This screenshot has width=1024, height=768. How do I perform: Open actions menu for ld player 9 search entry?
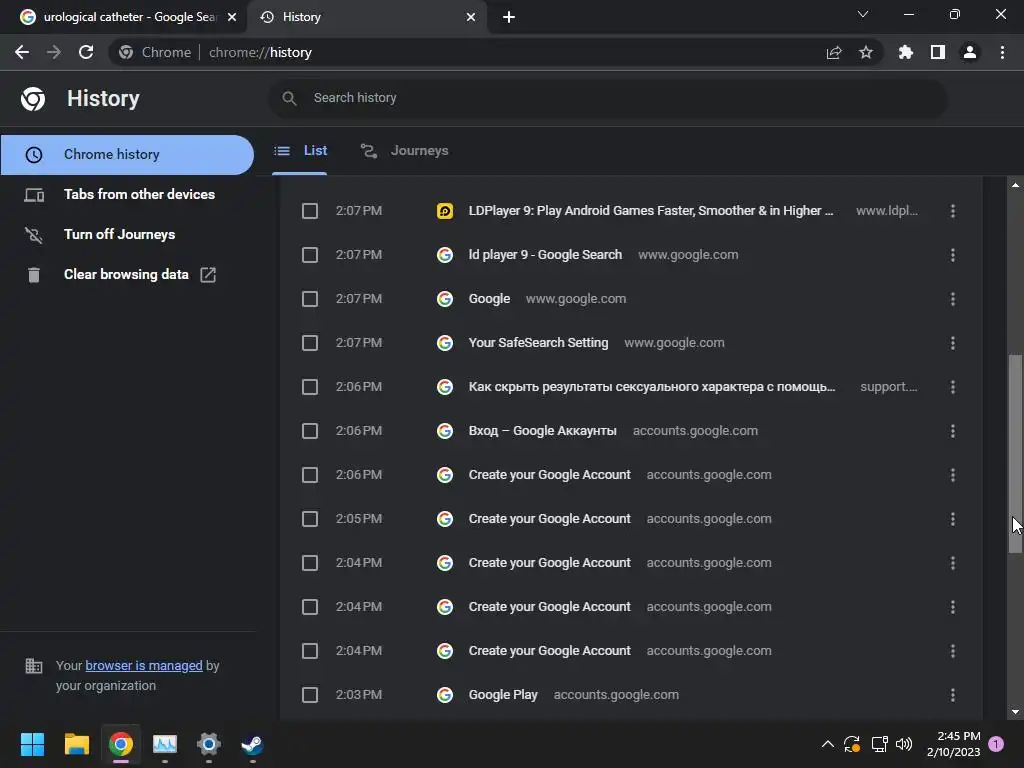click(x=953, y=255)
